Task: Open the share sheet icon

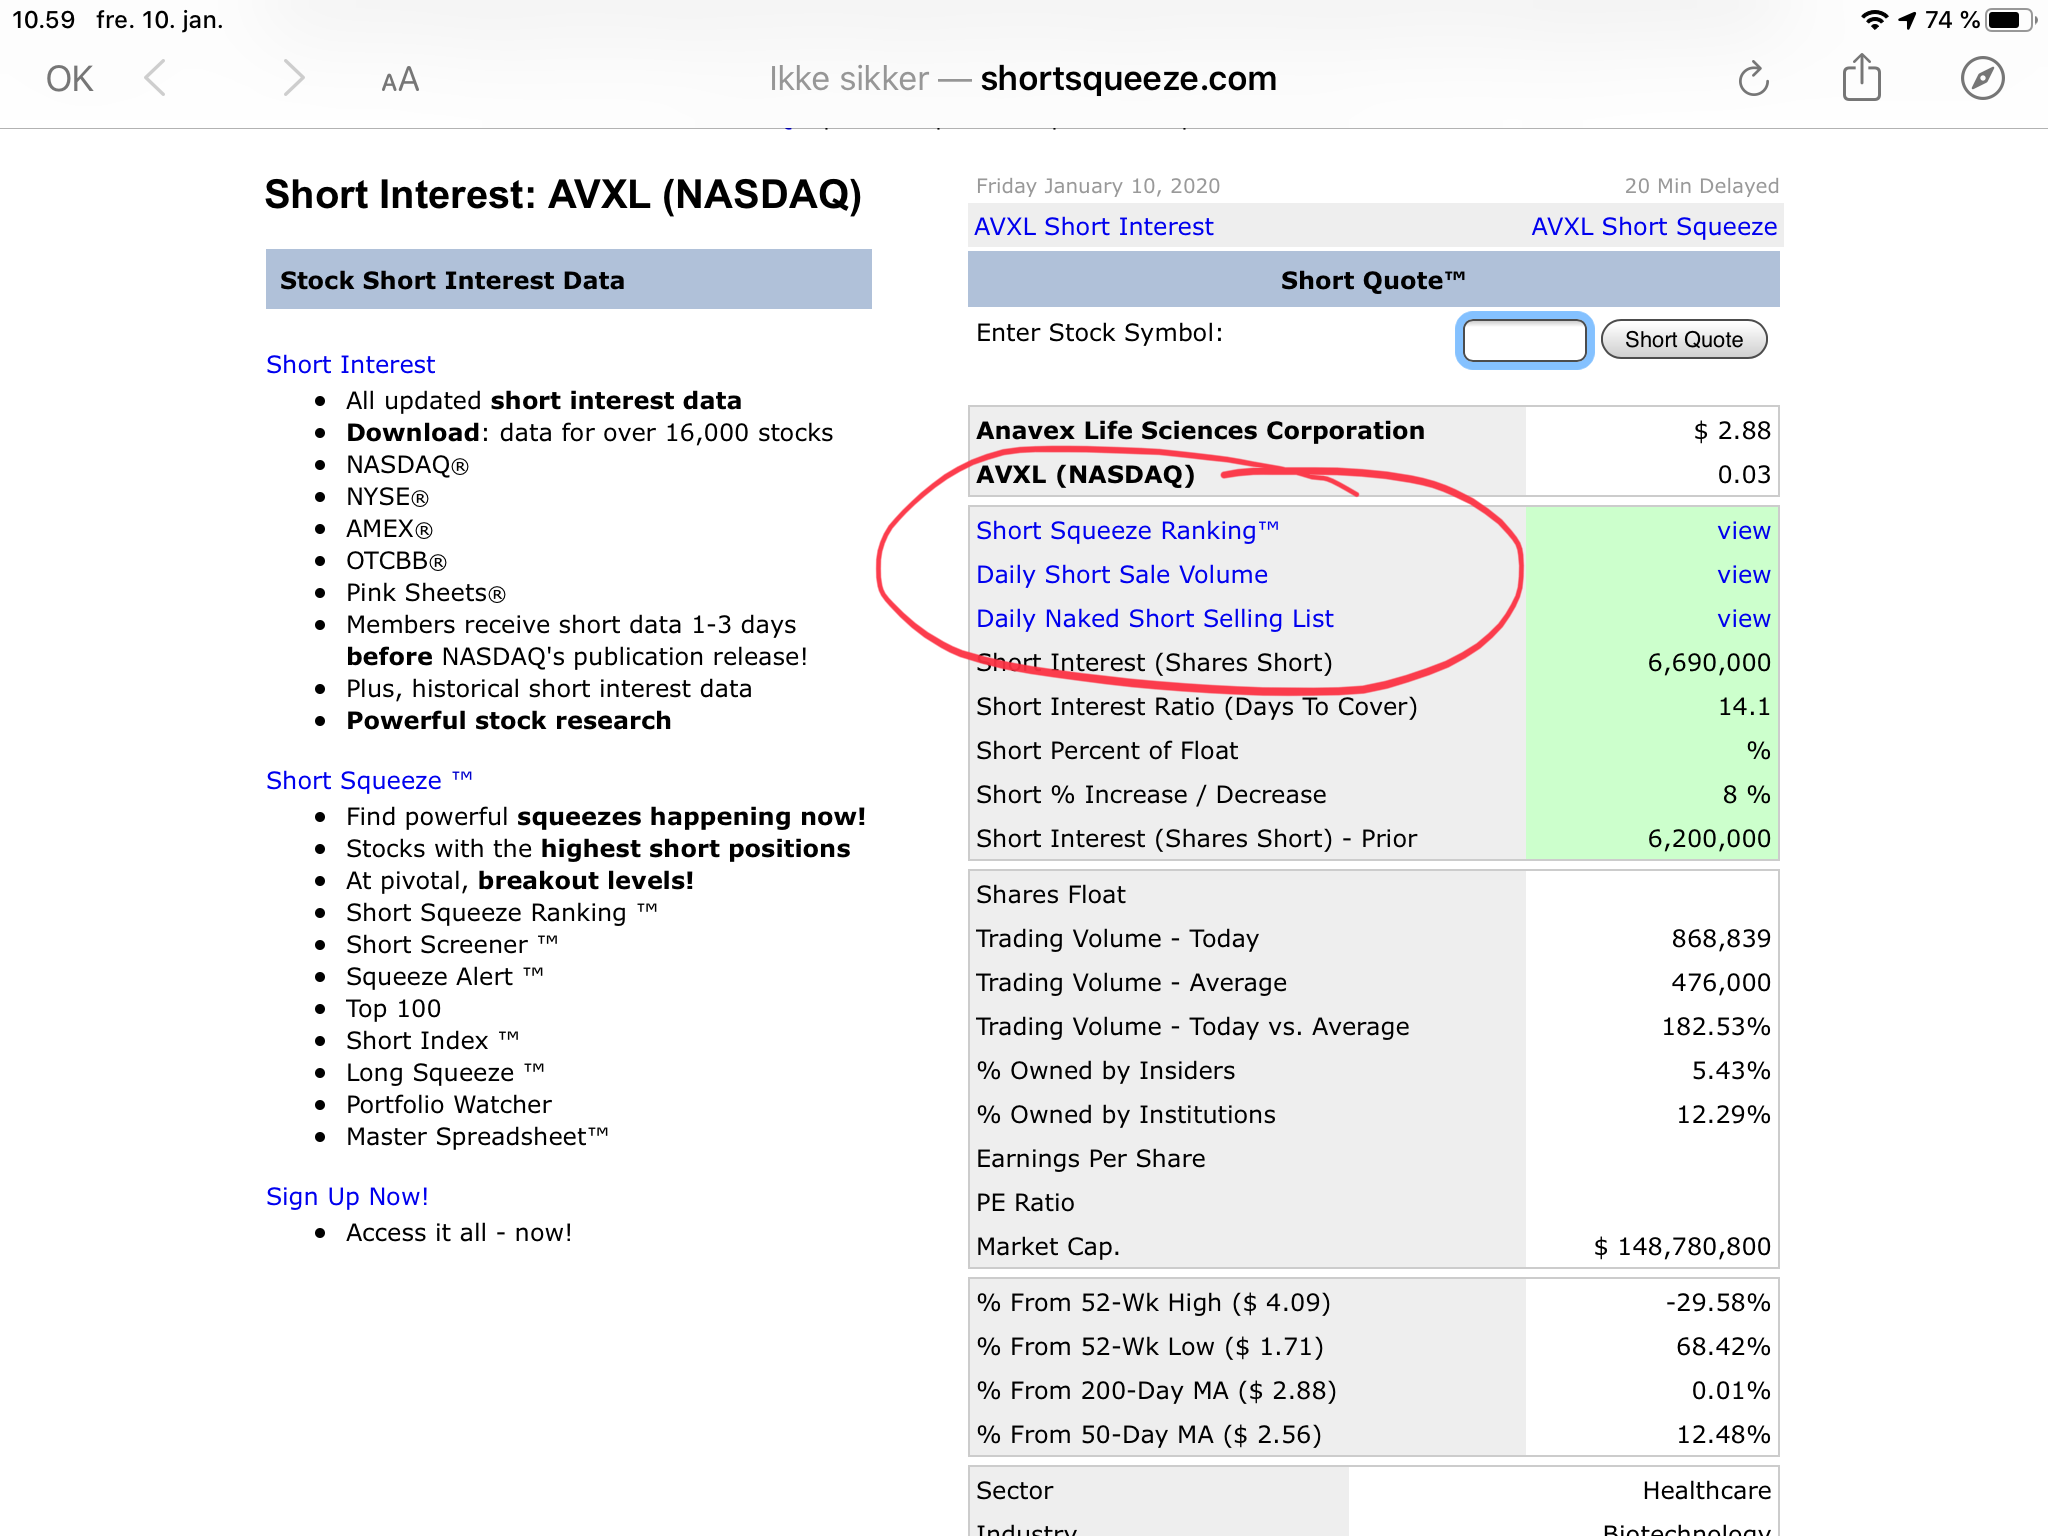Action: click(x=1862, y=77)
